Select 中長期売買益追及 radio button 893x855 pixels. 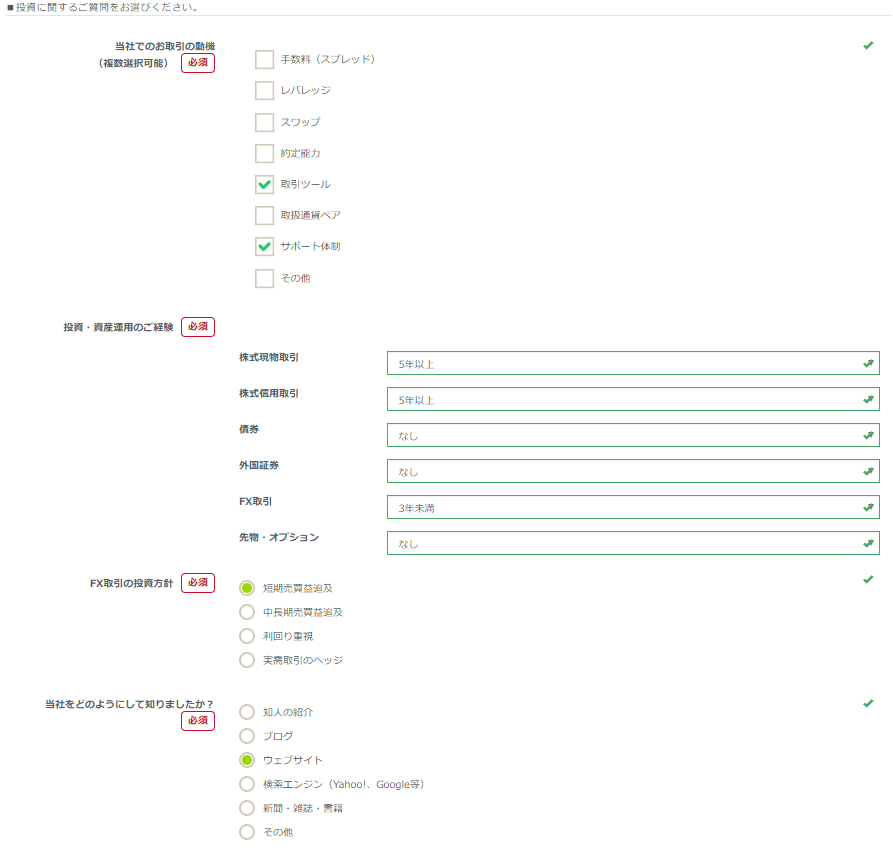pos(247,612)
